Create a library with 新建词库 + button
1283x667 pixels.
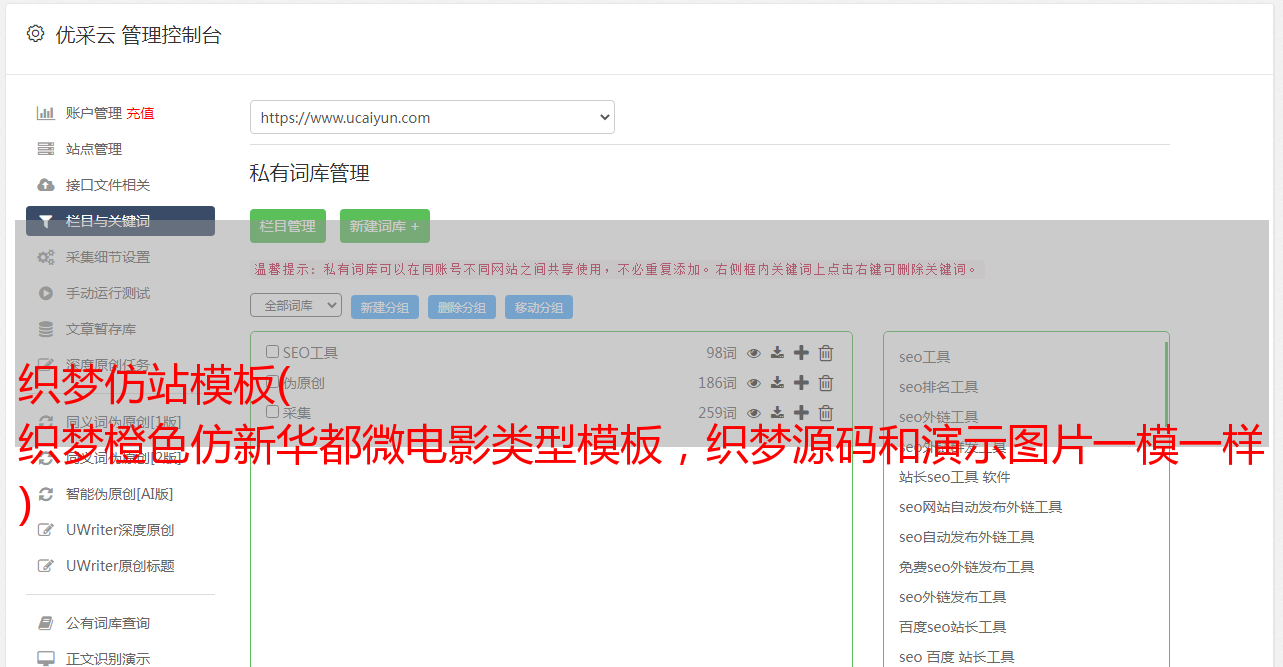pyautogui.click(x=385, y=226)
